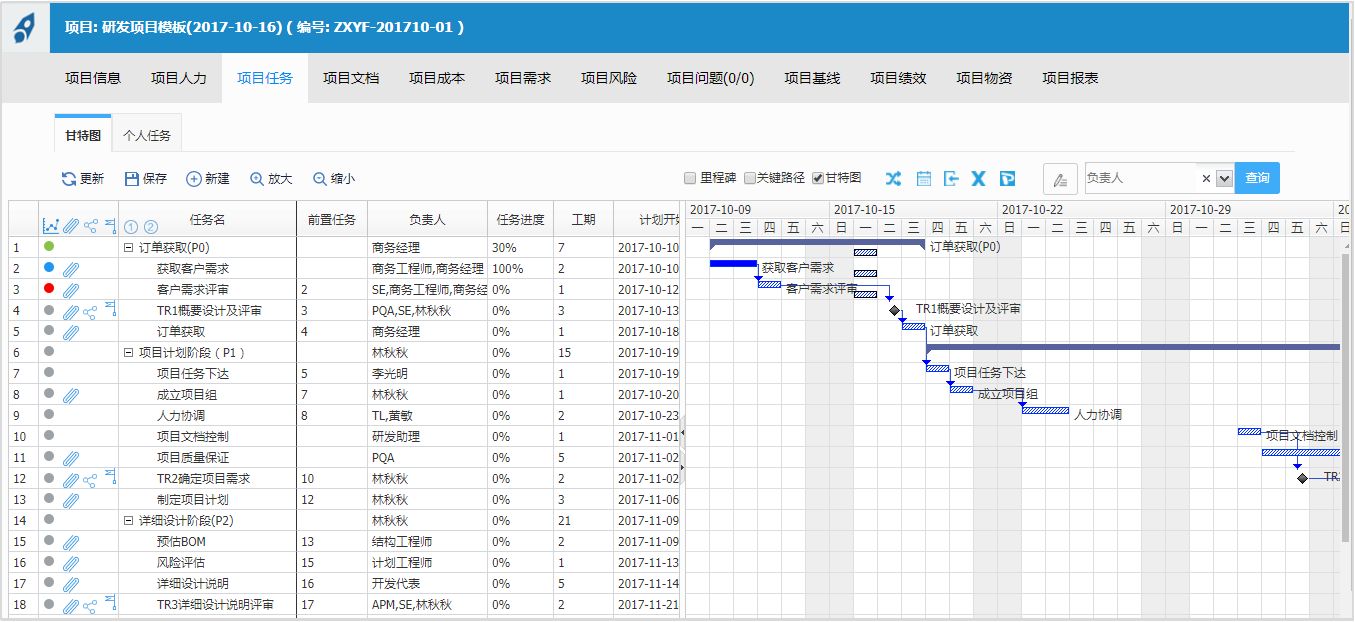Click the paperclip attachment on row 2
The image size is (1355, 622).
coord(70,269)
